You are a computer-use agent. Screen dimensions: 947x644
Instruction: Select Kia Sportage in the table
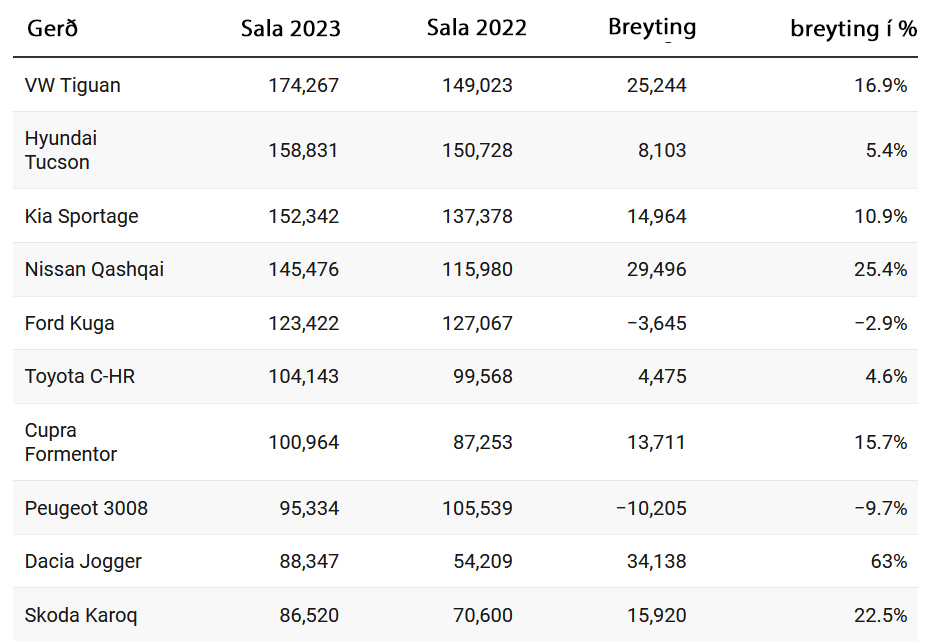[81, 217]
